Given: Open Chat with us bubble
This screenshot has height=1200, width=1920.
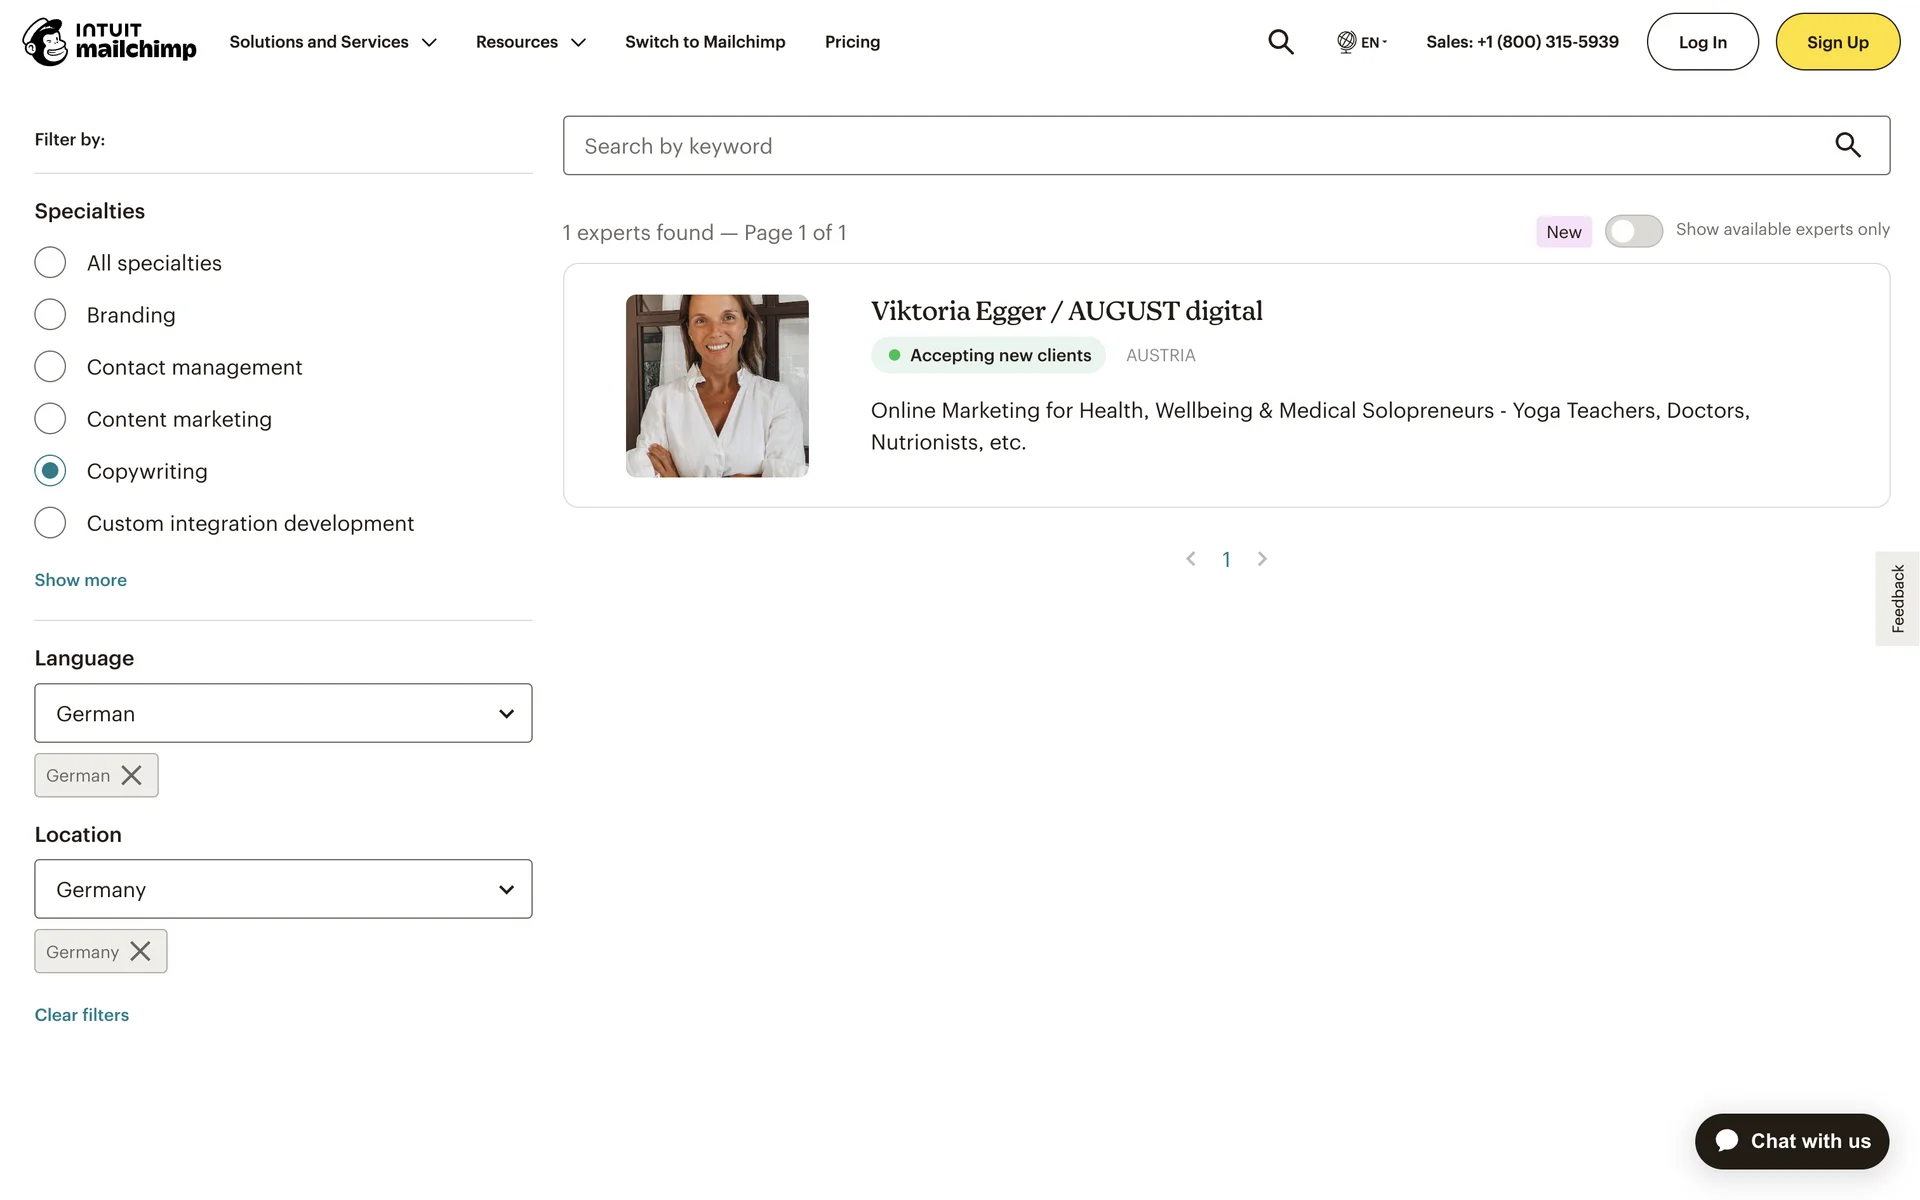Looking at the screenshot, I should click(x=1791, y=1141).
